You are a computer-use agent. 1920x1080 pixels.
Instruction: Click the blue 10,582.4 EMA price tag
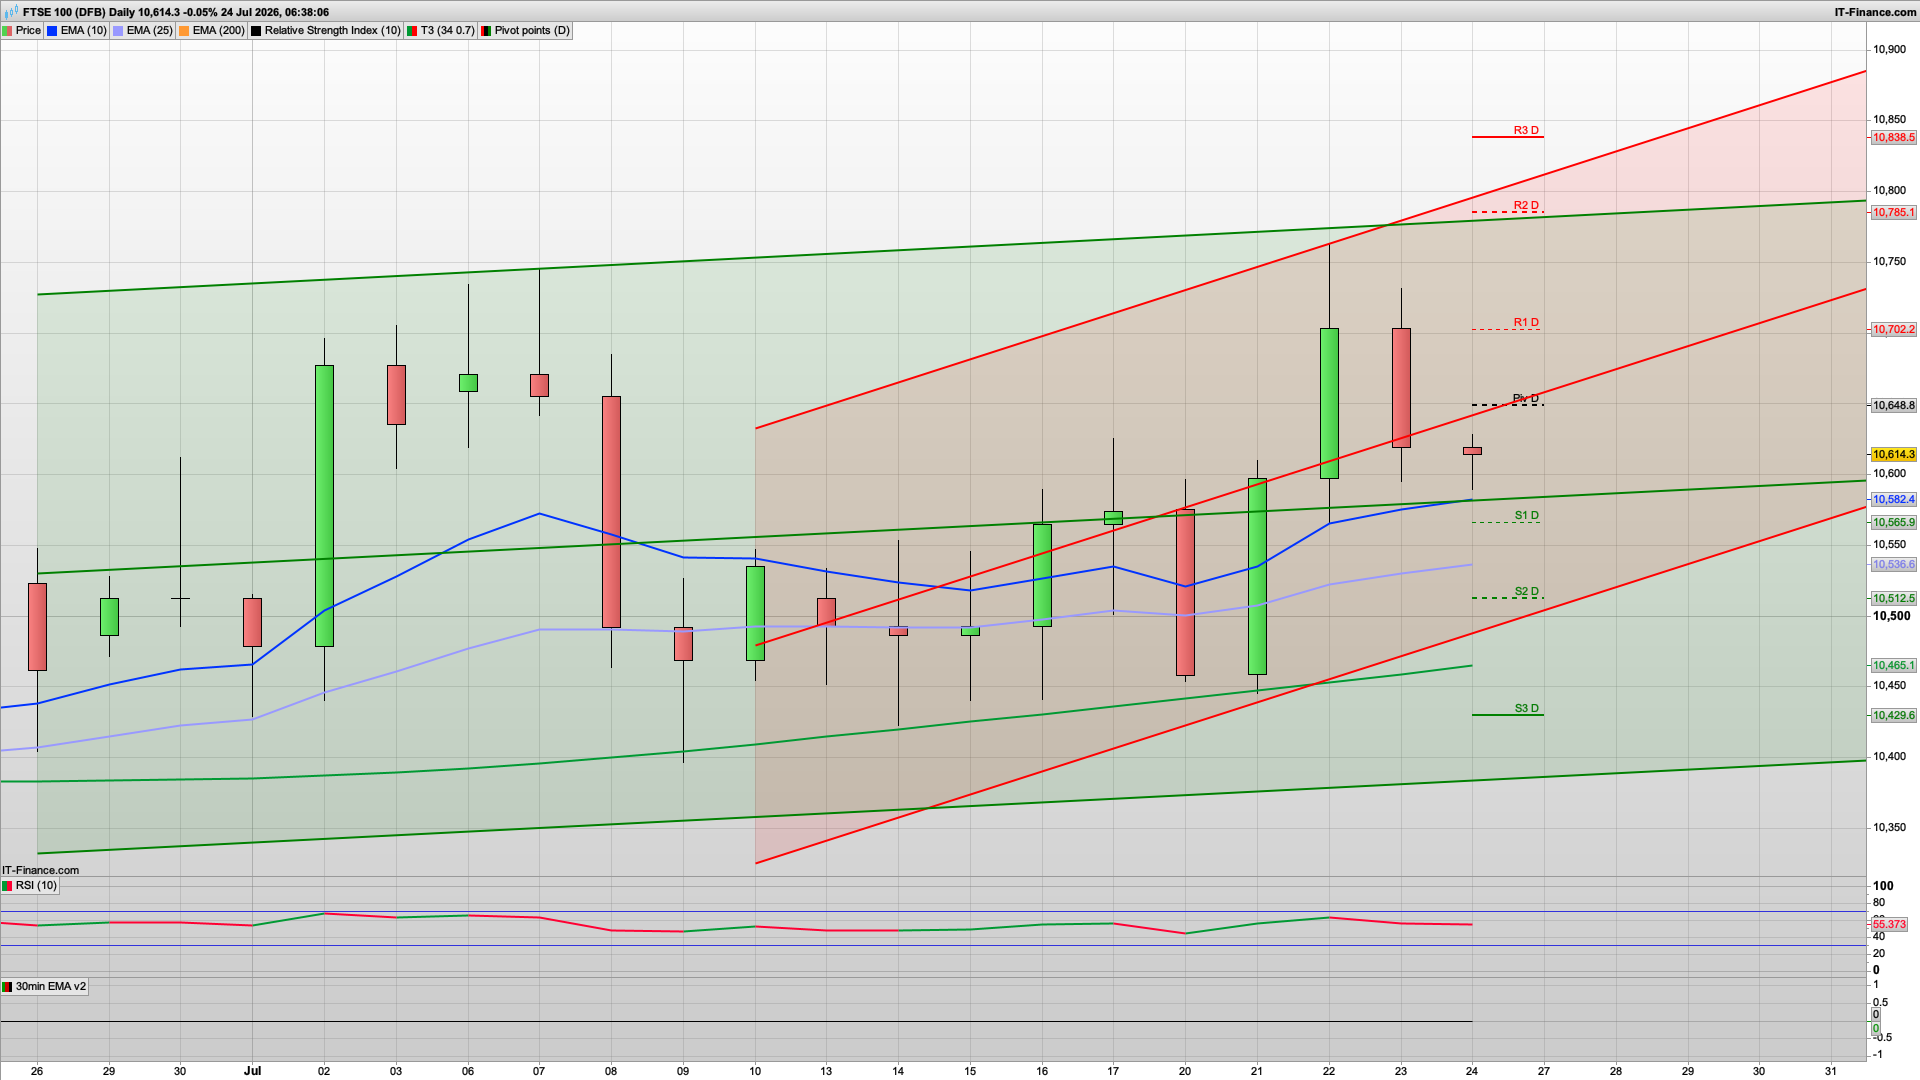(x=1894, y=500)
